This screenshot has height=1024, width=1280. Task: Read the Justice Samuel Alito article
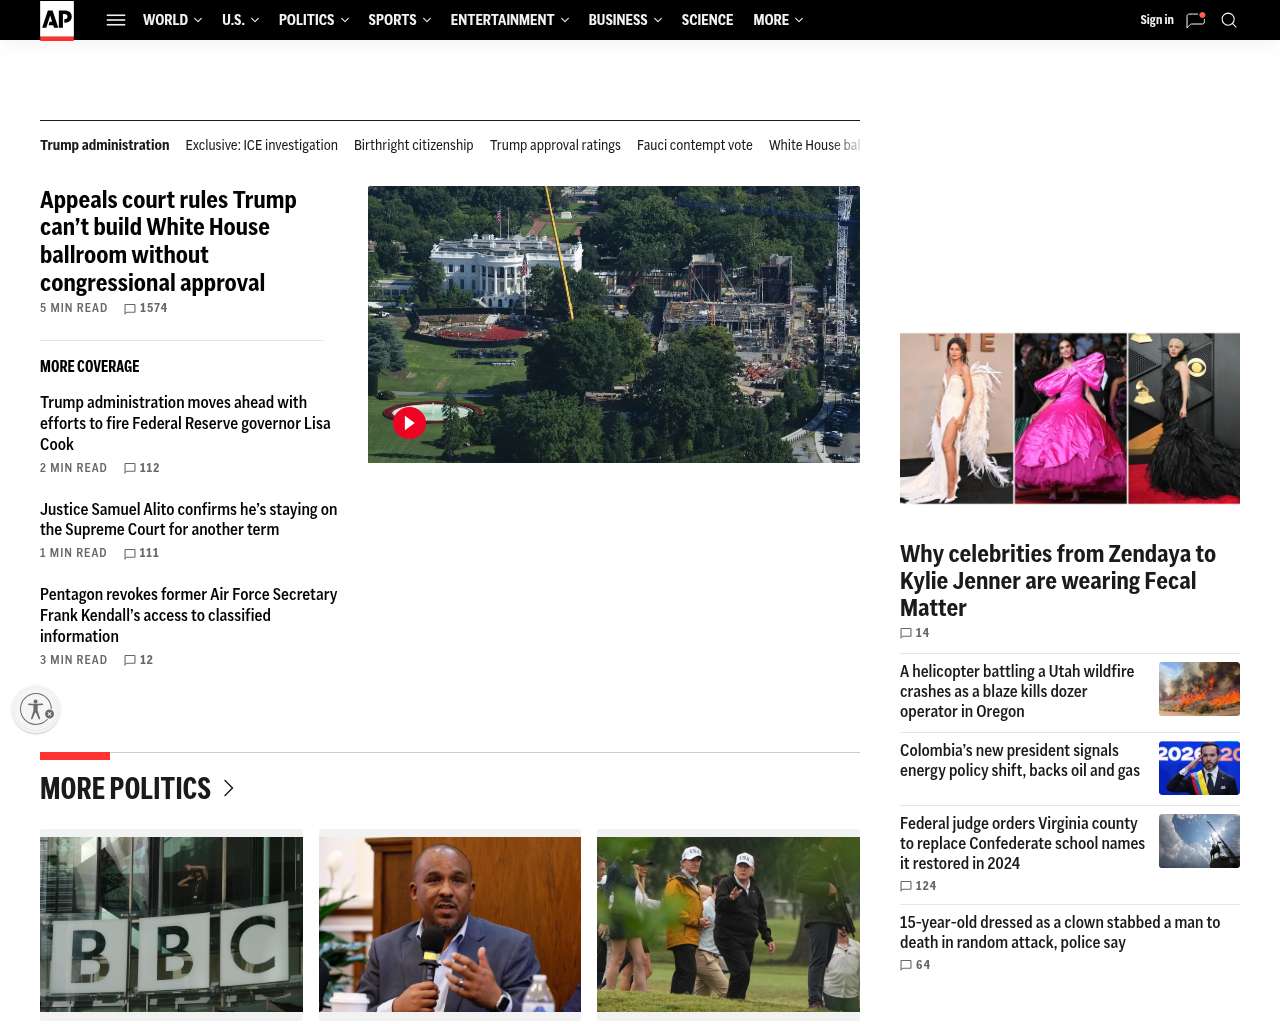[x=189, y=519]
